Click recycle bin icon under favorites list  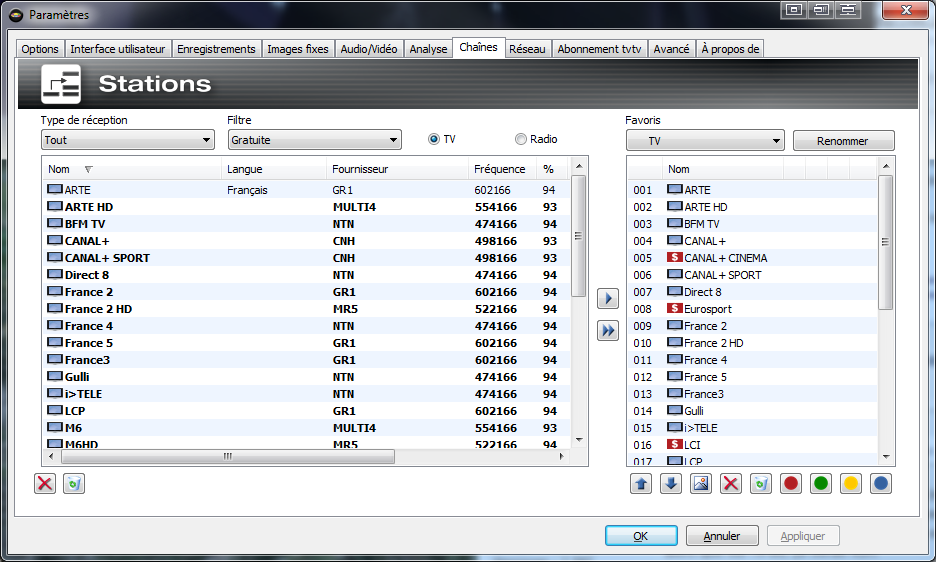760,483
